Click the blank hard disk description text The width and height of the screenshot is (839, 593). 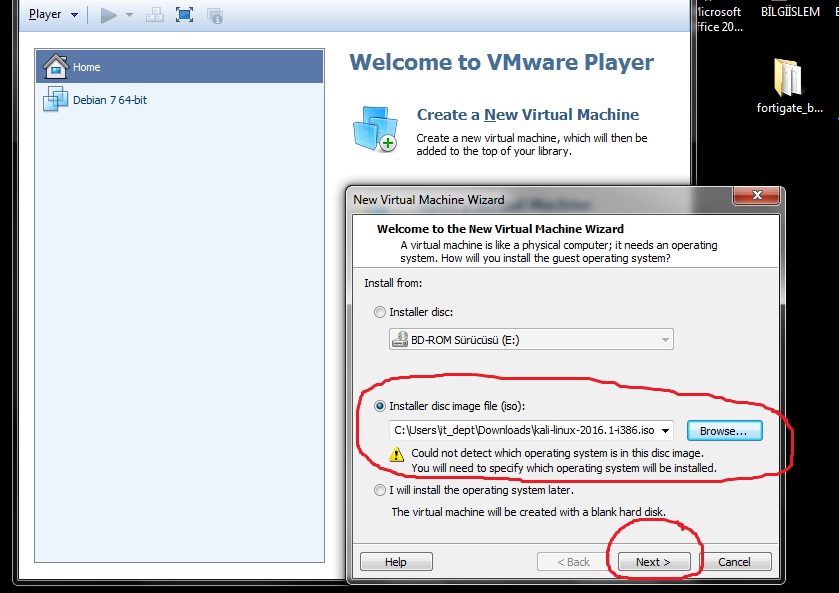pyautogui.click(x=529, y=512)
